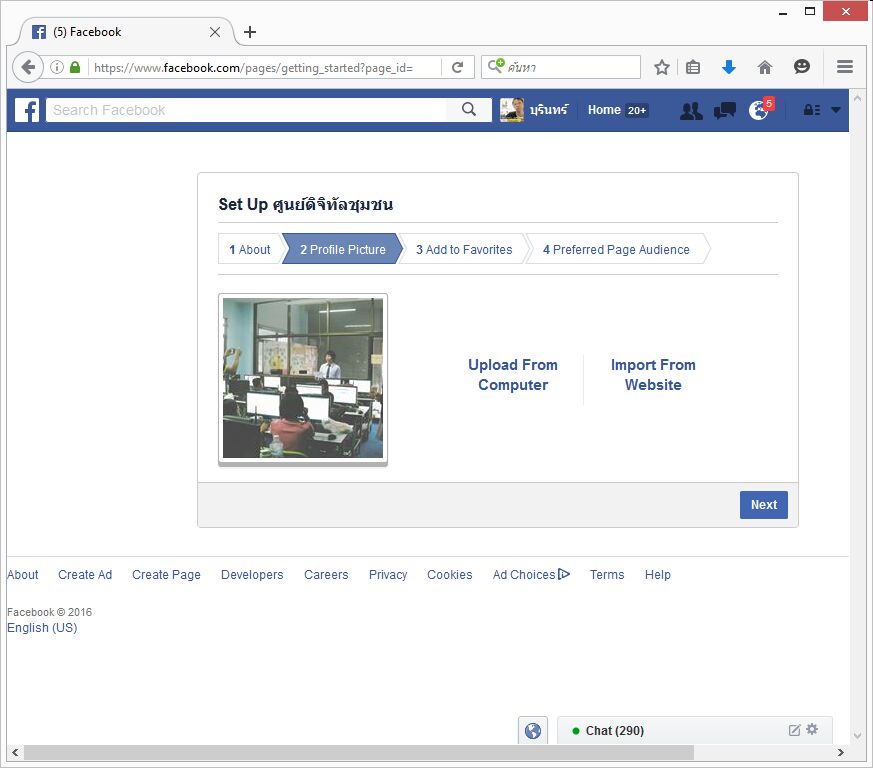Click Upload From Computer link
The height and width of the screenshot is (768, 873).
[513, 375]
